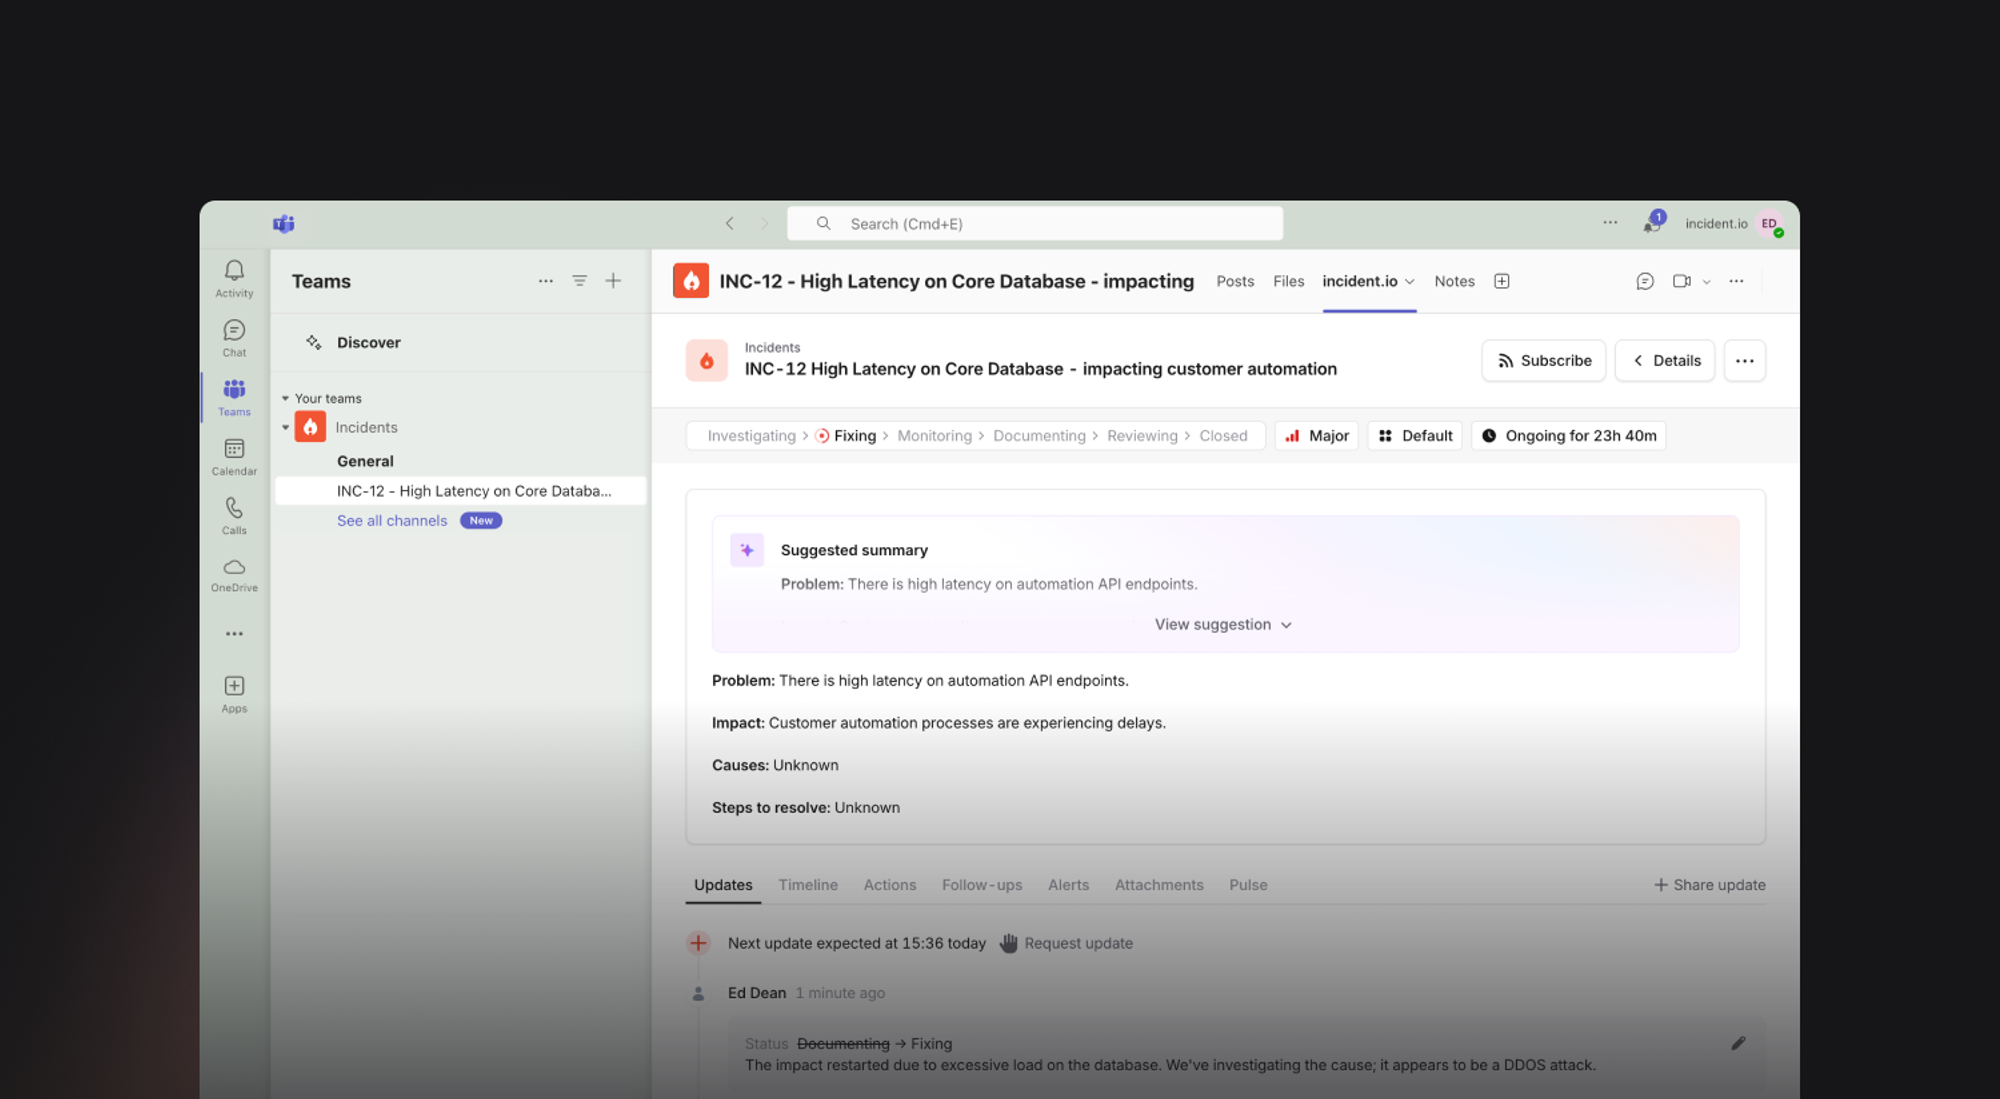Open OneDrive cloud icon

[234, 568]
